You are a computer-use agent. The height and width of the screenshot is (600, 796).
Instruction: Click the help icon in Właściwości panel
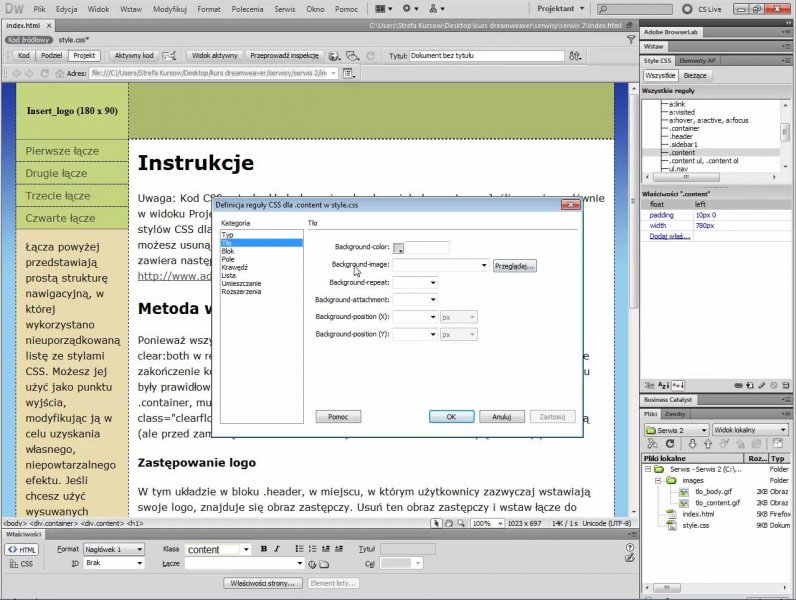627,548
